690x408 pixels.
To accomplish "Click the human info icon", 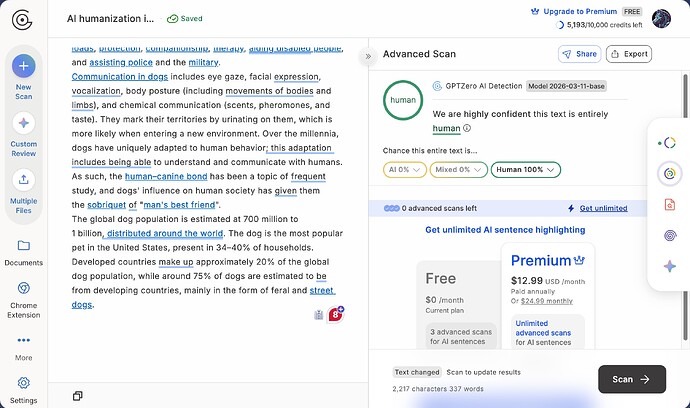I will tap(467, 128).
